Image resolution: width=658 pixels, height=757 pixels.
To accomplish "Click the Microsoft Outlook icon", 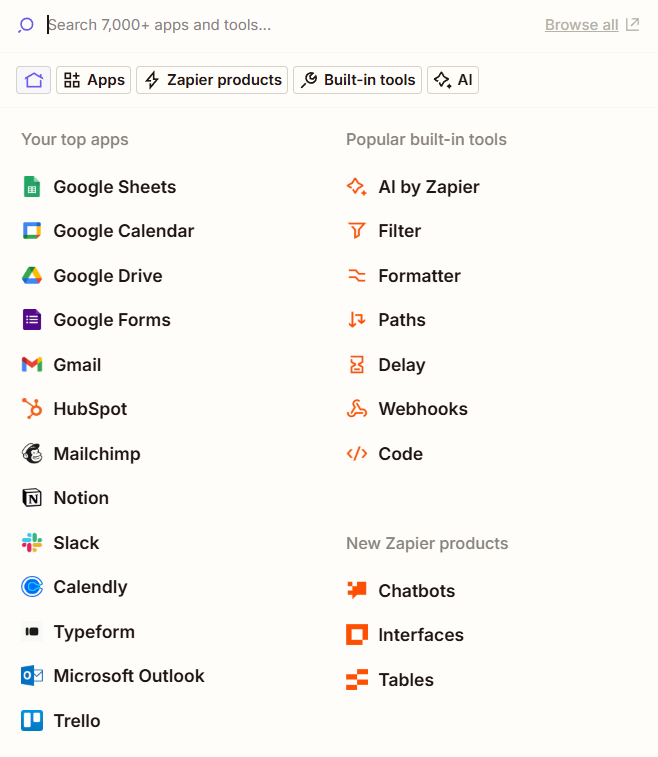I will point(32,676).
